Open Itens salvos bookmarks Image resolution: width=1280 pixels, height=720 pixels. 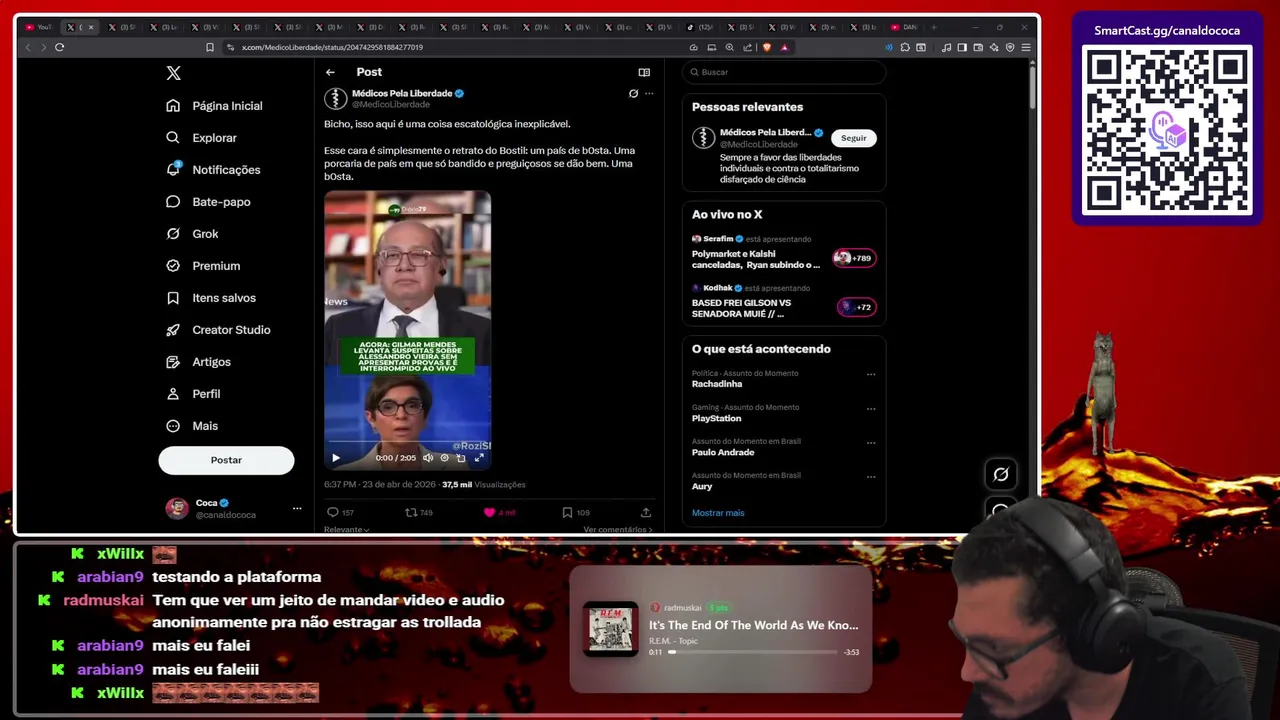211,298
